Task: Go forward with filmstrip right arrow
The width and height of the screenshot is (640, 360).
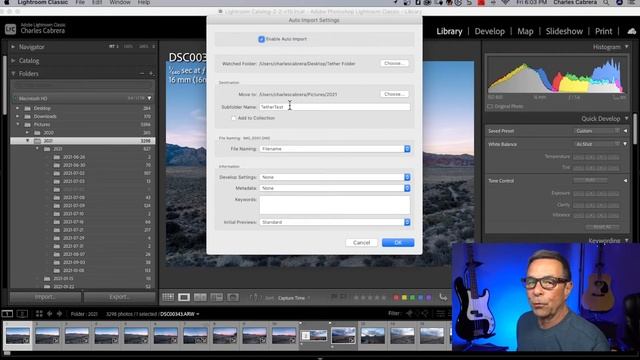Action: [59, 313]
